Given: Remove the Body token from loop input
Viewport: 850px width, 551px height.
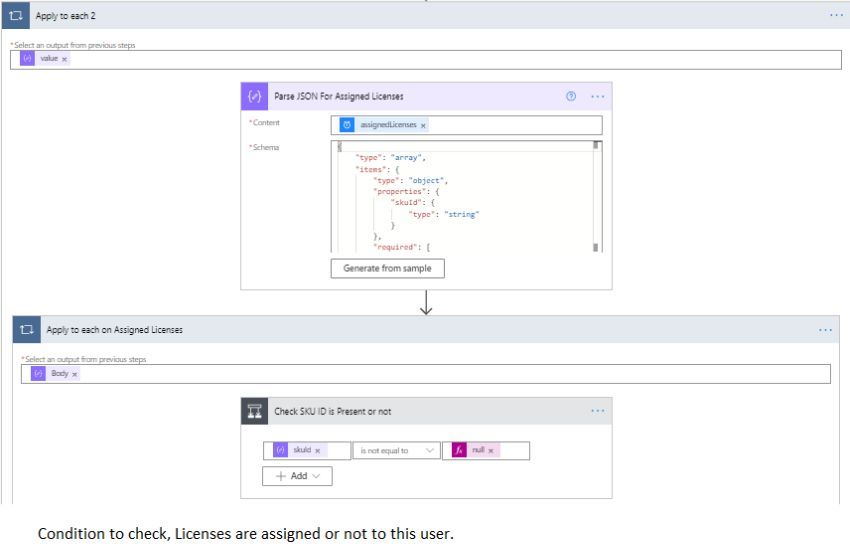Looking at the screenshot, I should pyautogui.click(x=75, y=373).
